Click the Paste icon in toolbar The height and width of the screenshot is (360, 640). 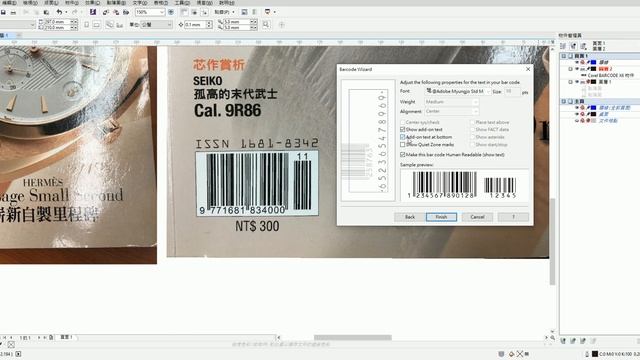tap(46, 12)
